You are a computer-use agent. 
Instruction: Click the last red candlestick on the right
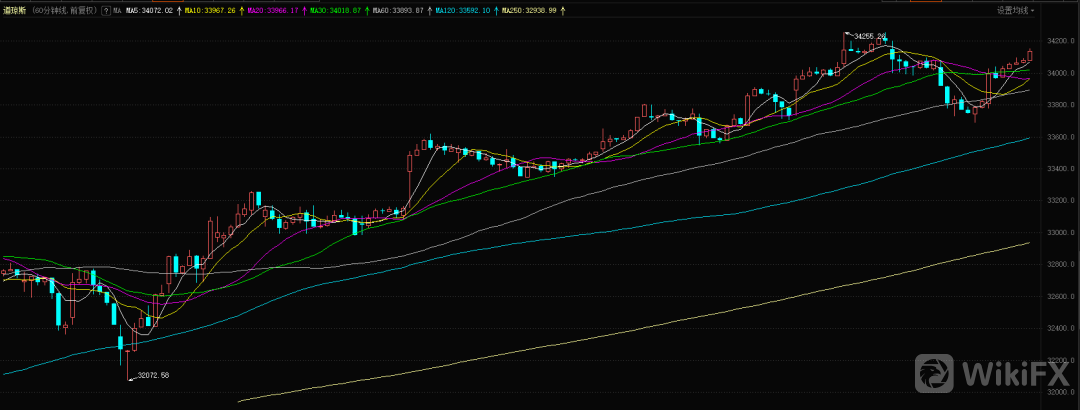coord(1029,57)
